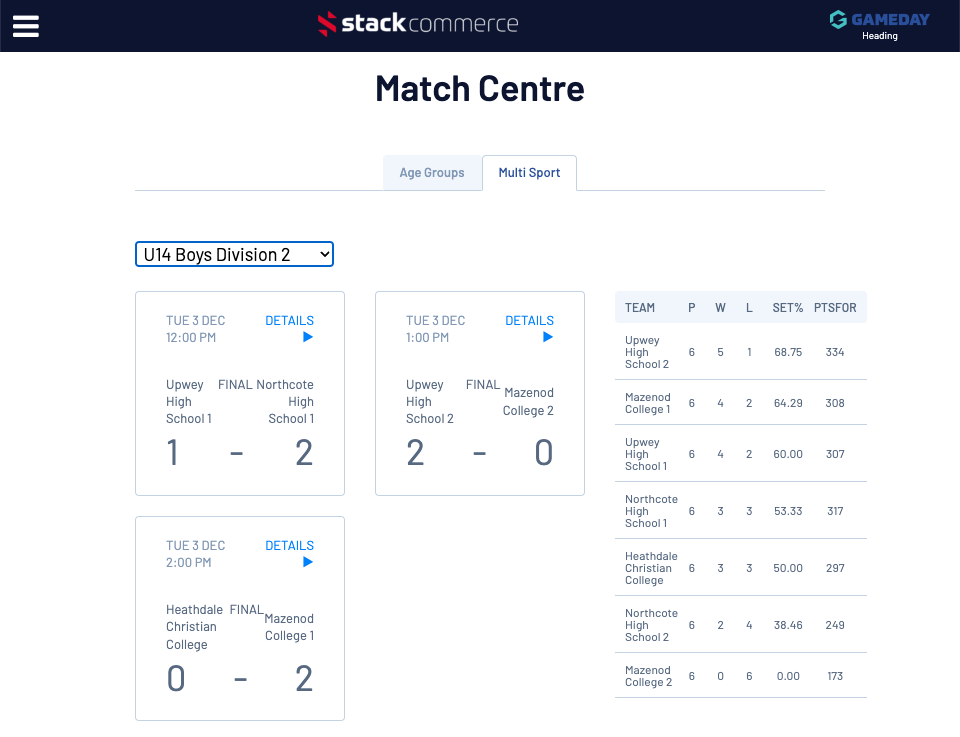960x737 pixels.
Task: Select Heathdale Christian College ladder row
Action: point(651,568)
